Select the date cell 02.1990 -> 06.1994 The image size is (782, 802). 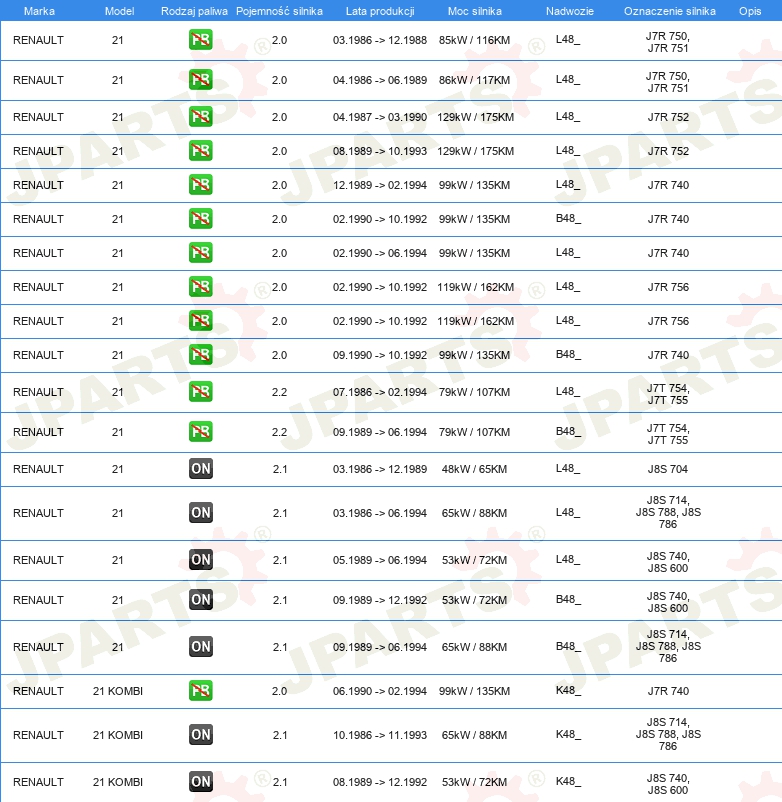pyautogui.click(x=380, y=253)
